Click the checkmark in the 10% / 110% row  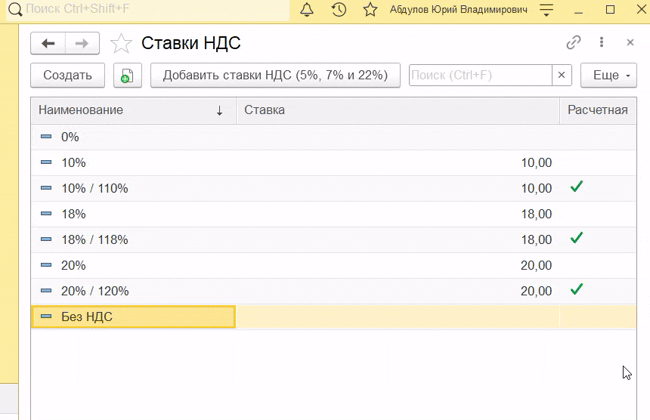(x=576, y=187)
